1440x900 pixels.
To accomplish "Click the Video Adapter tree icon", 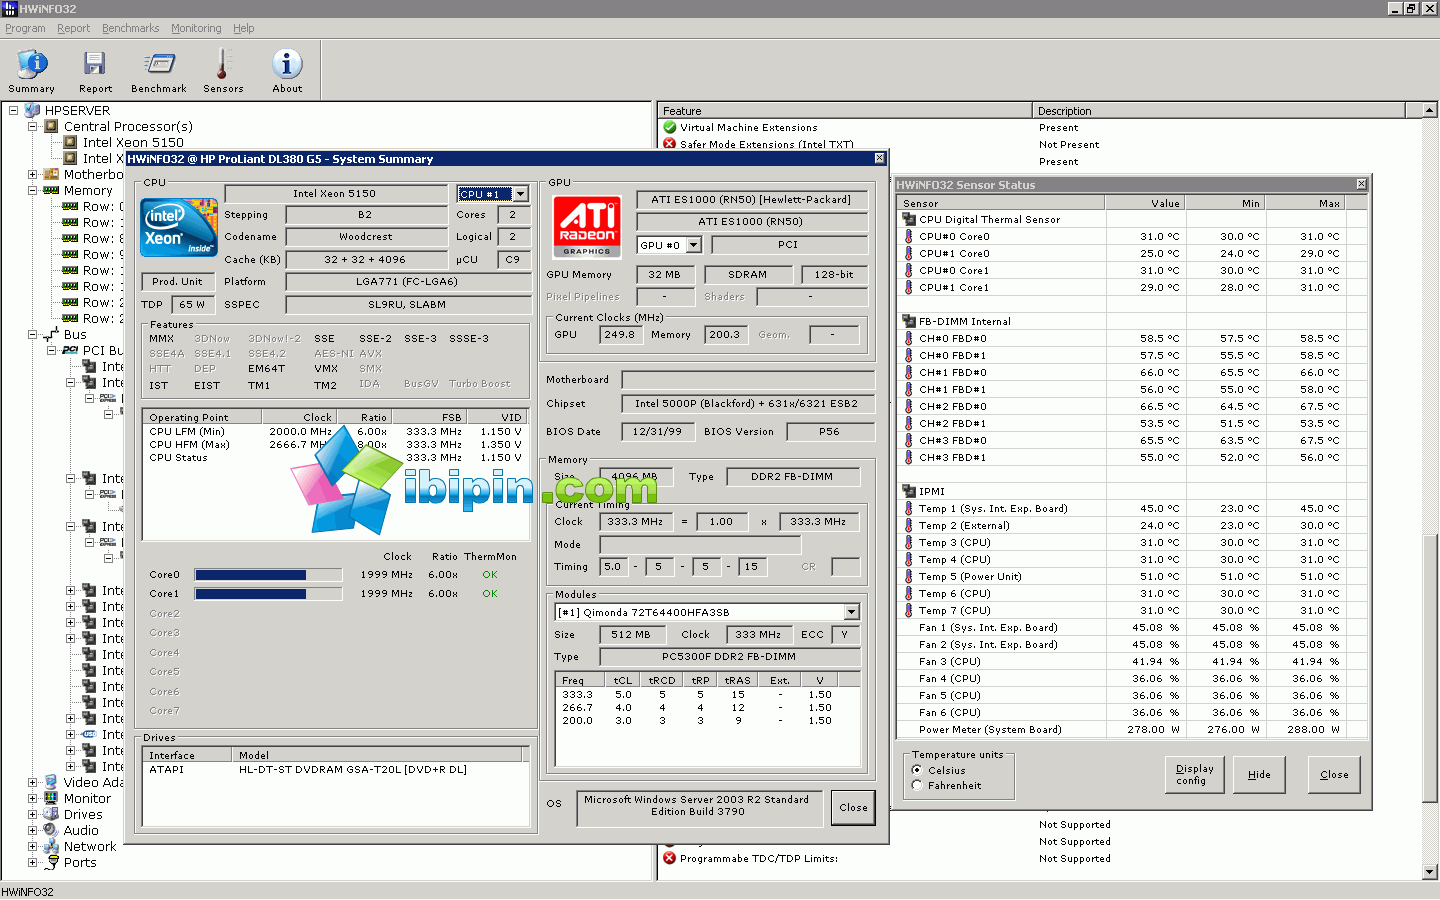I will point(52,782).
